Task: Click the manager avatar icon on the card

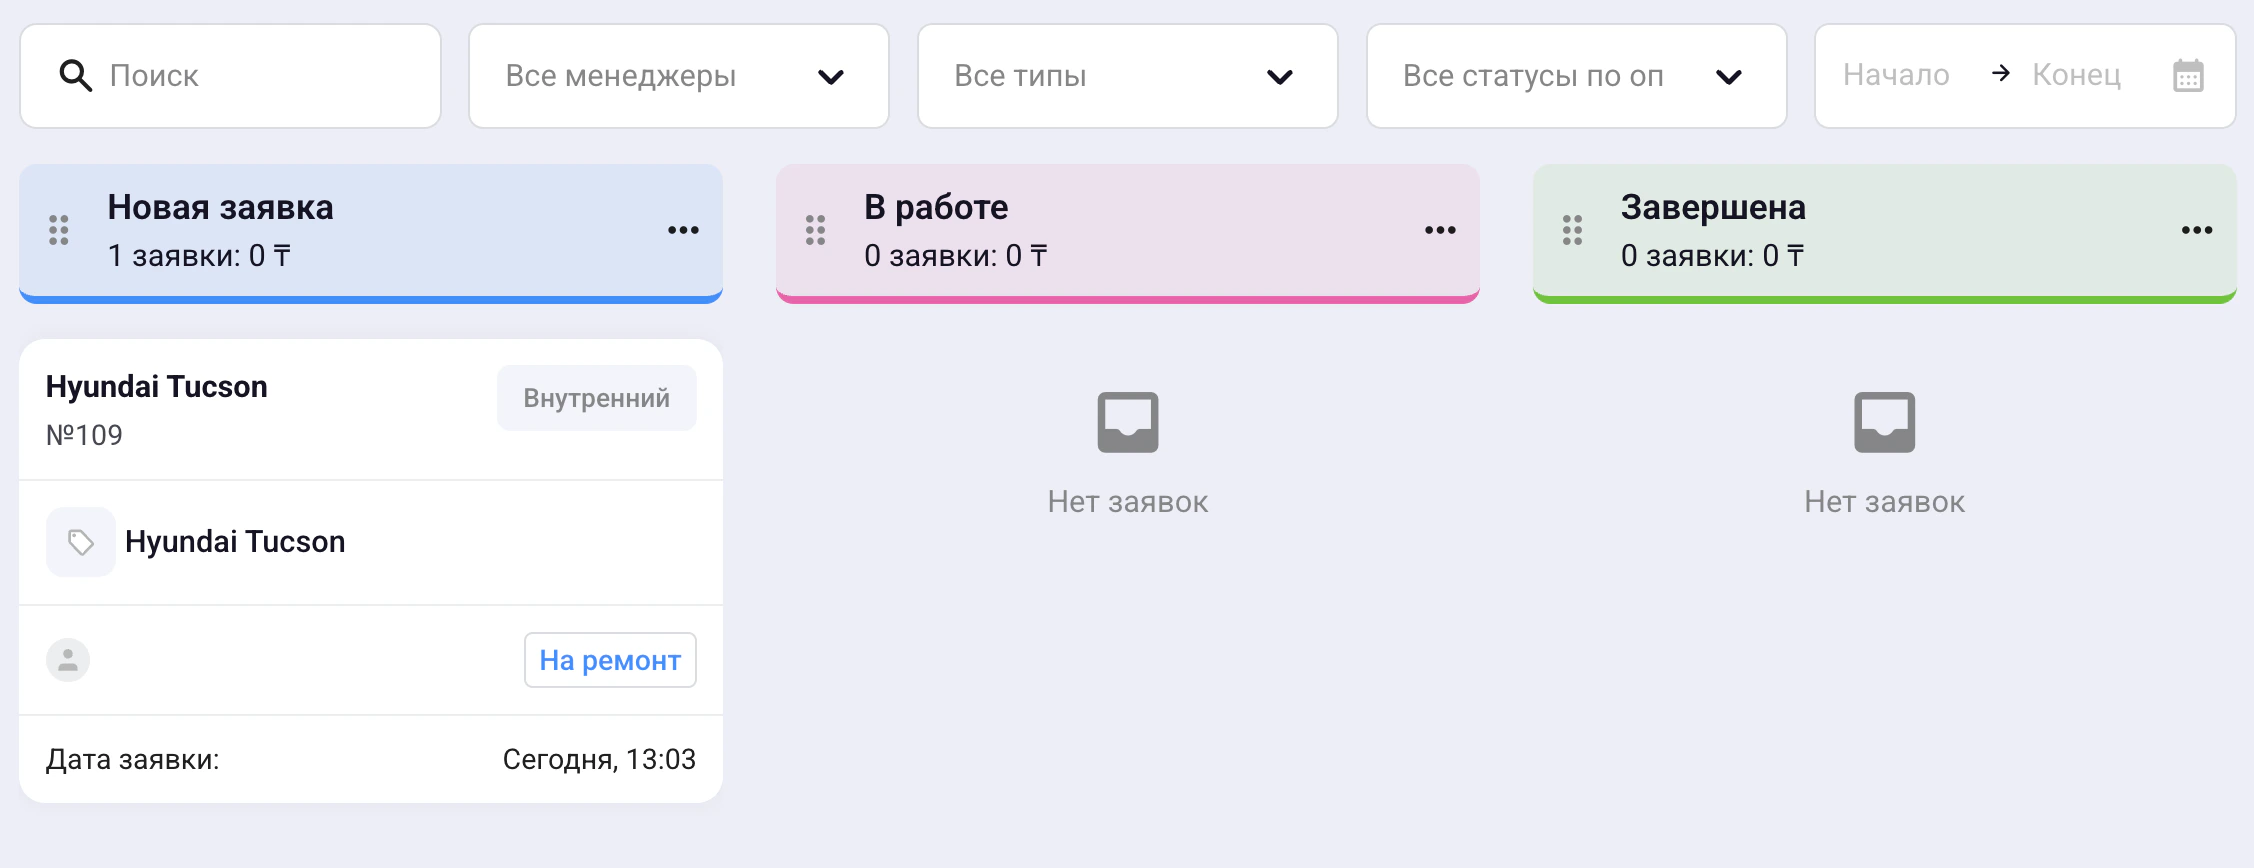Action: point(67,660)
